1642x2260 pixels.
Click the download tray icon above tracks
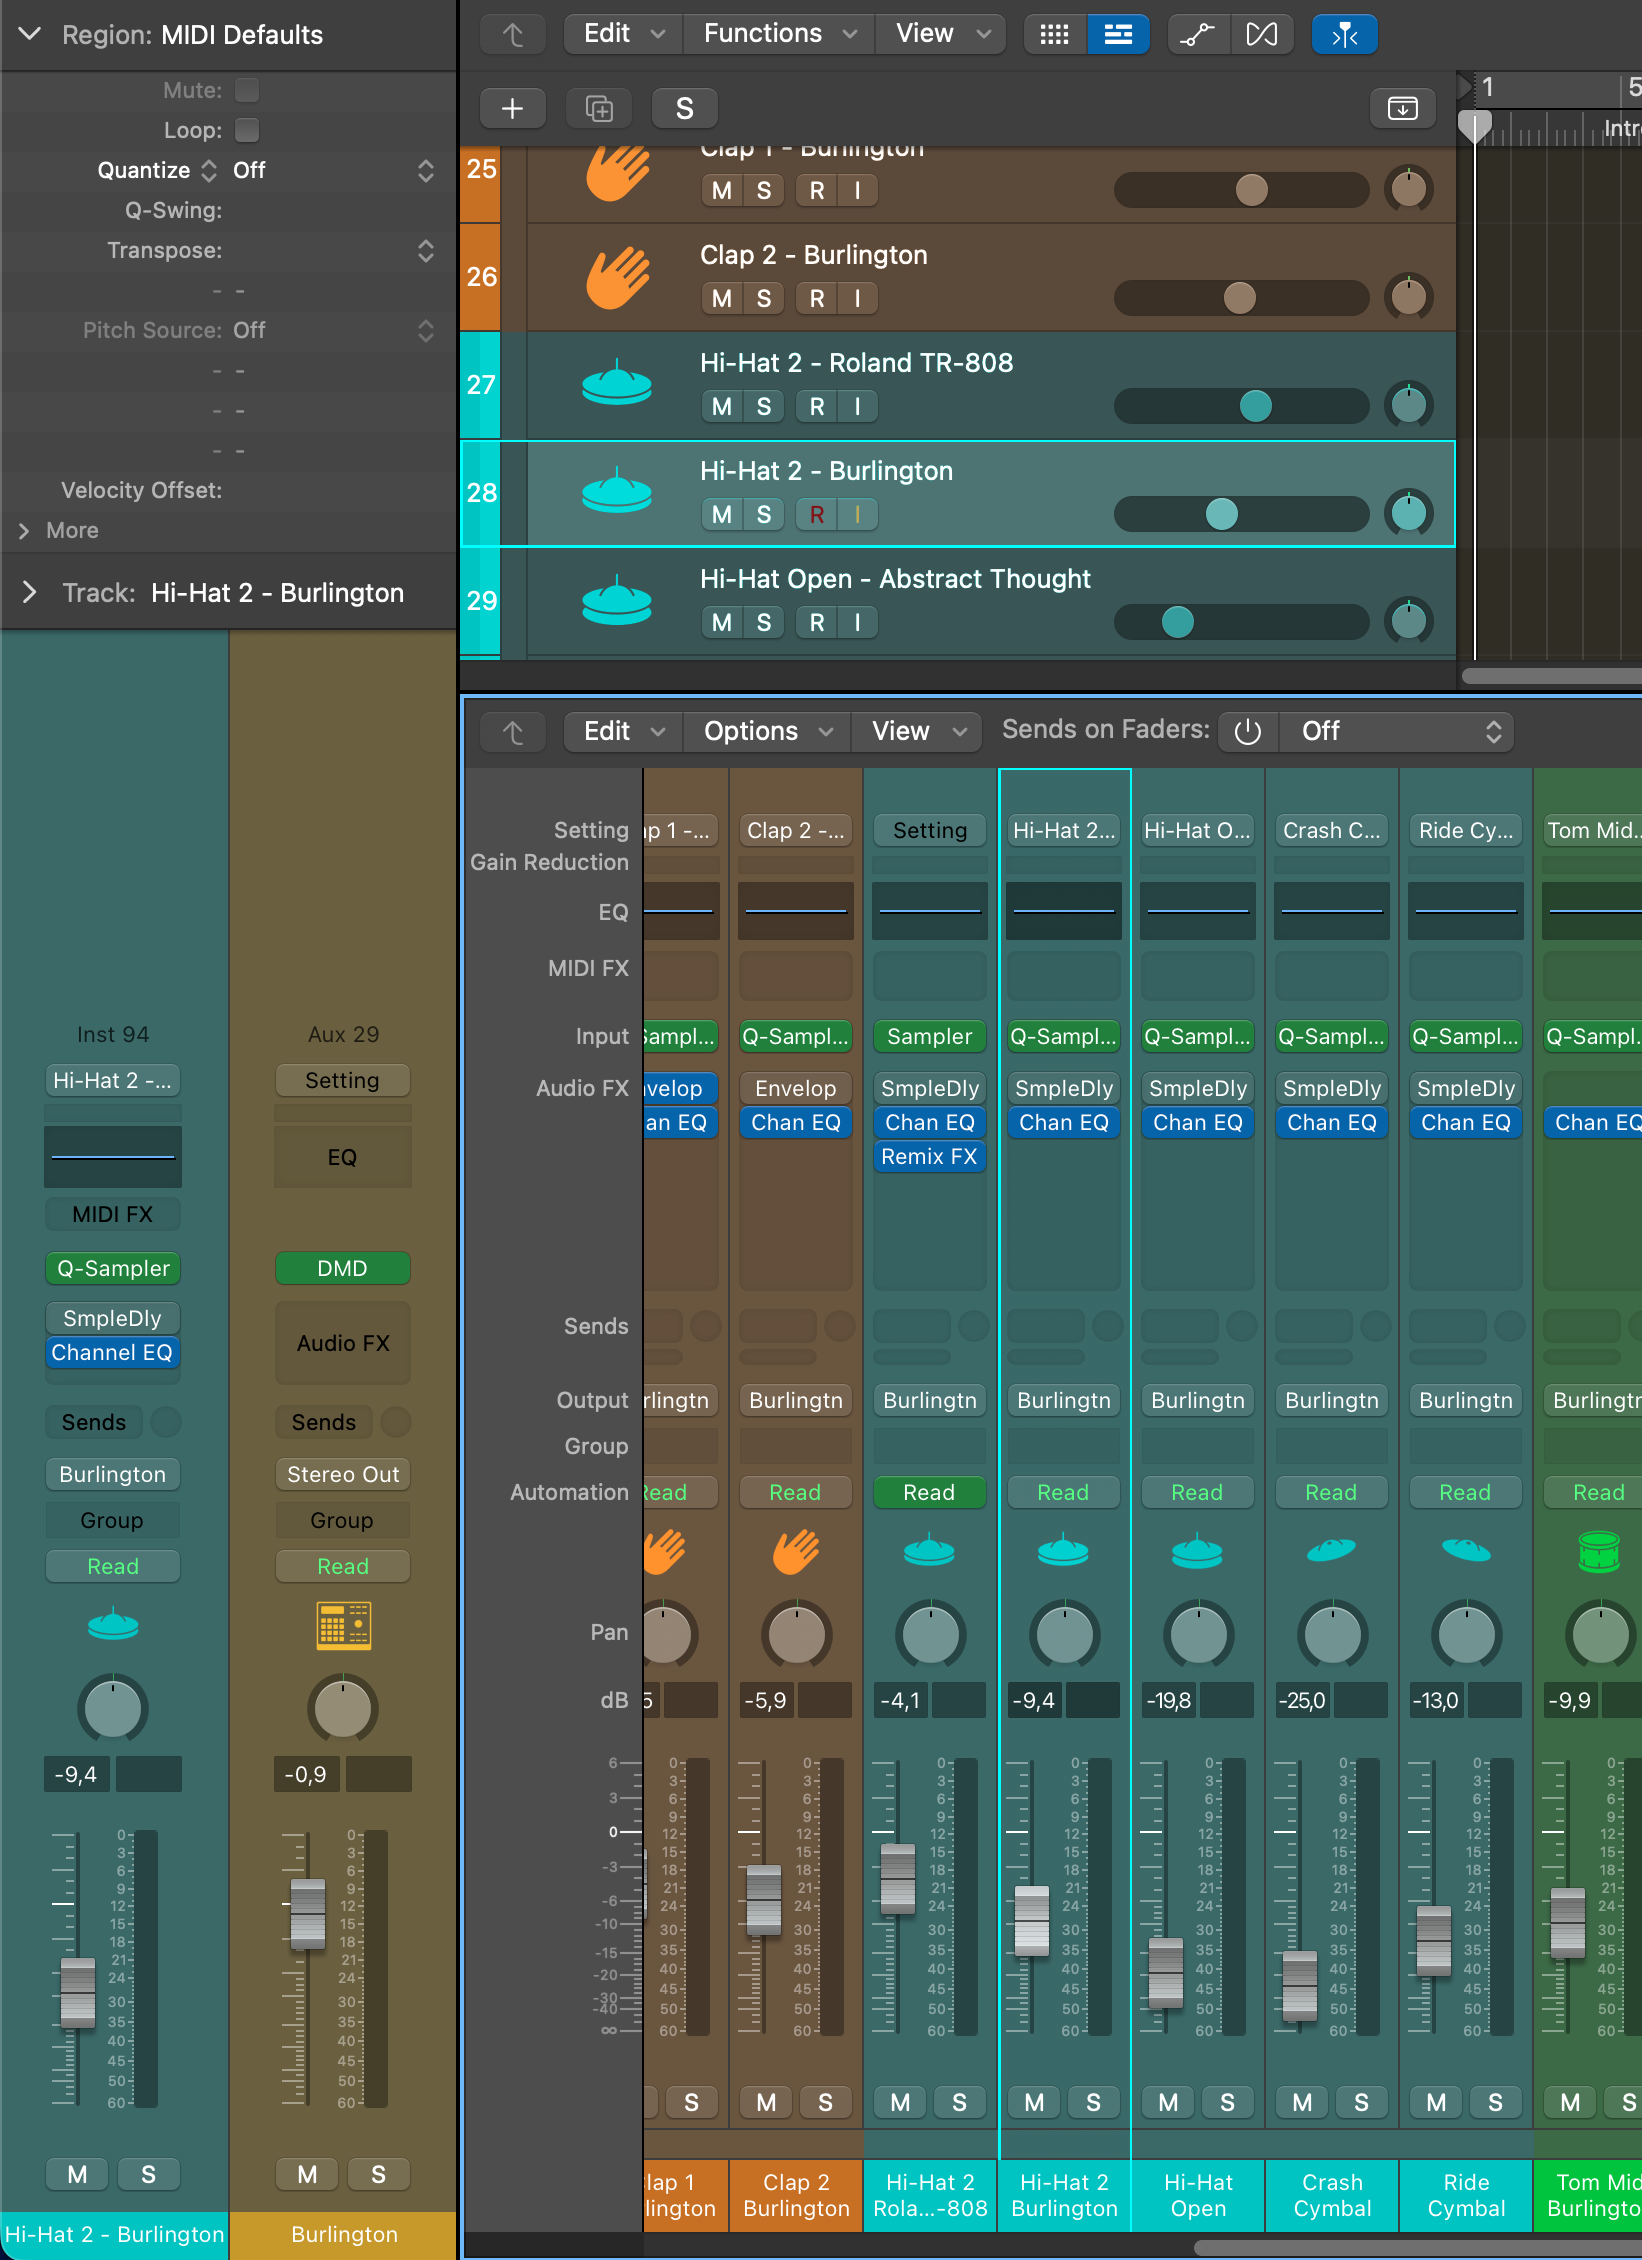pyautogui.click(x=1402, y=108)
